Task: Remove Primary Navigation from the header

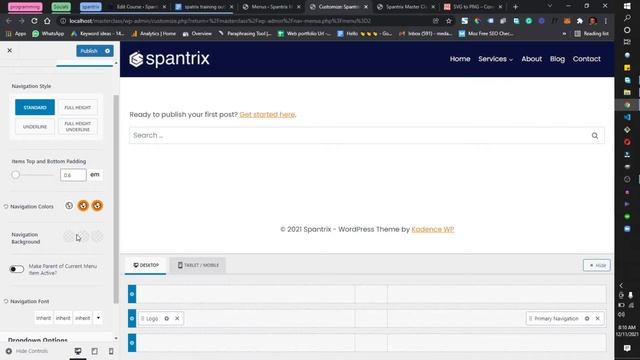Action: 598,318
